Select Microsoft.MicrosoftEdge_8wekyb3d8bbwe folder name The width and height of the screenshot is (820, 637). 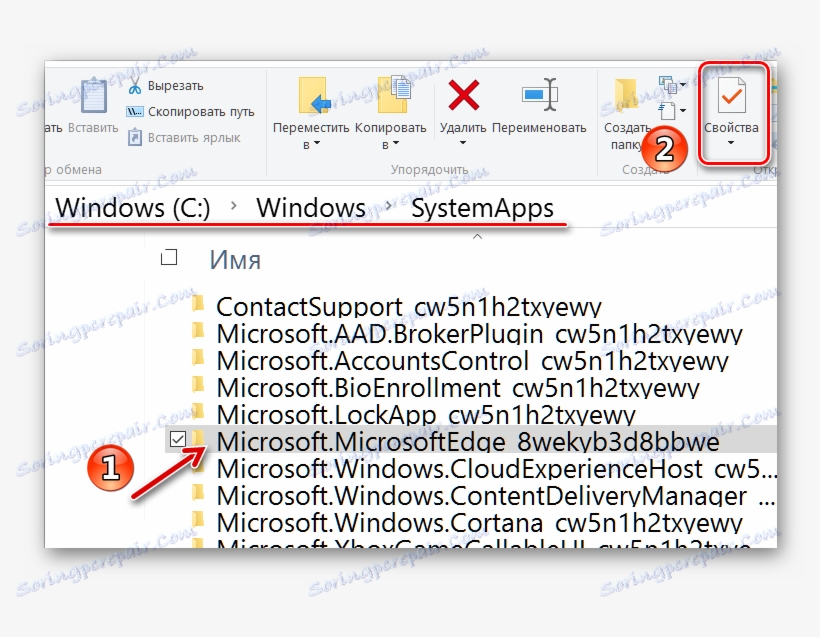[468, 442]
